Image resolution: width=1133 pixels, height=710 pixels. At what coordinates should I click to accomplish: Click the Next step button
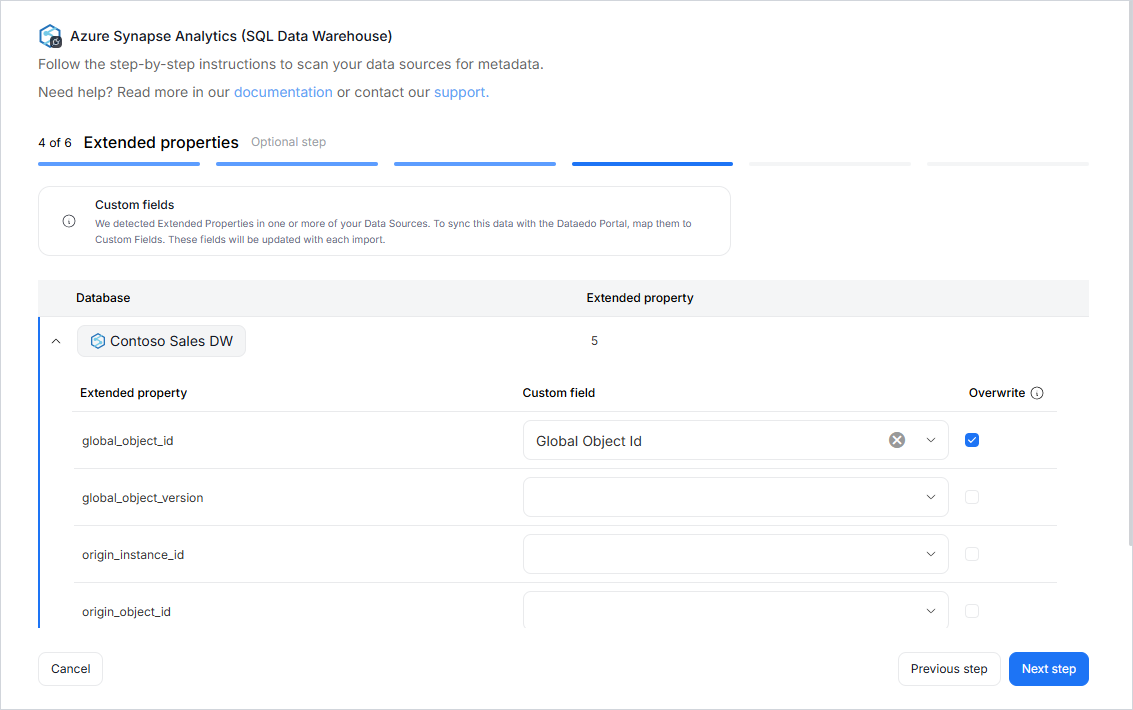[1048, 669]
